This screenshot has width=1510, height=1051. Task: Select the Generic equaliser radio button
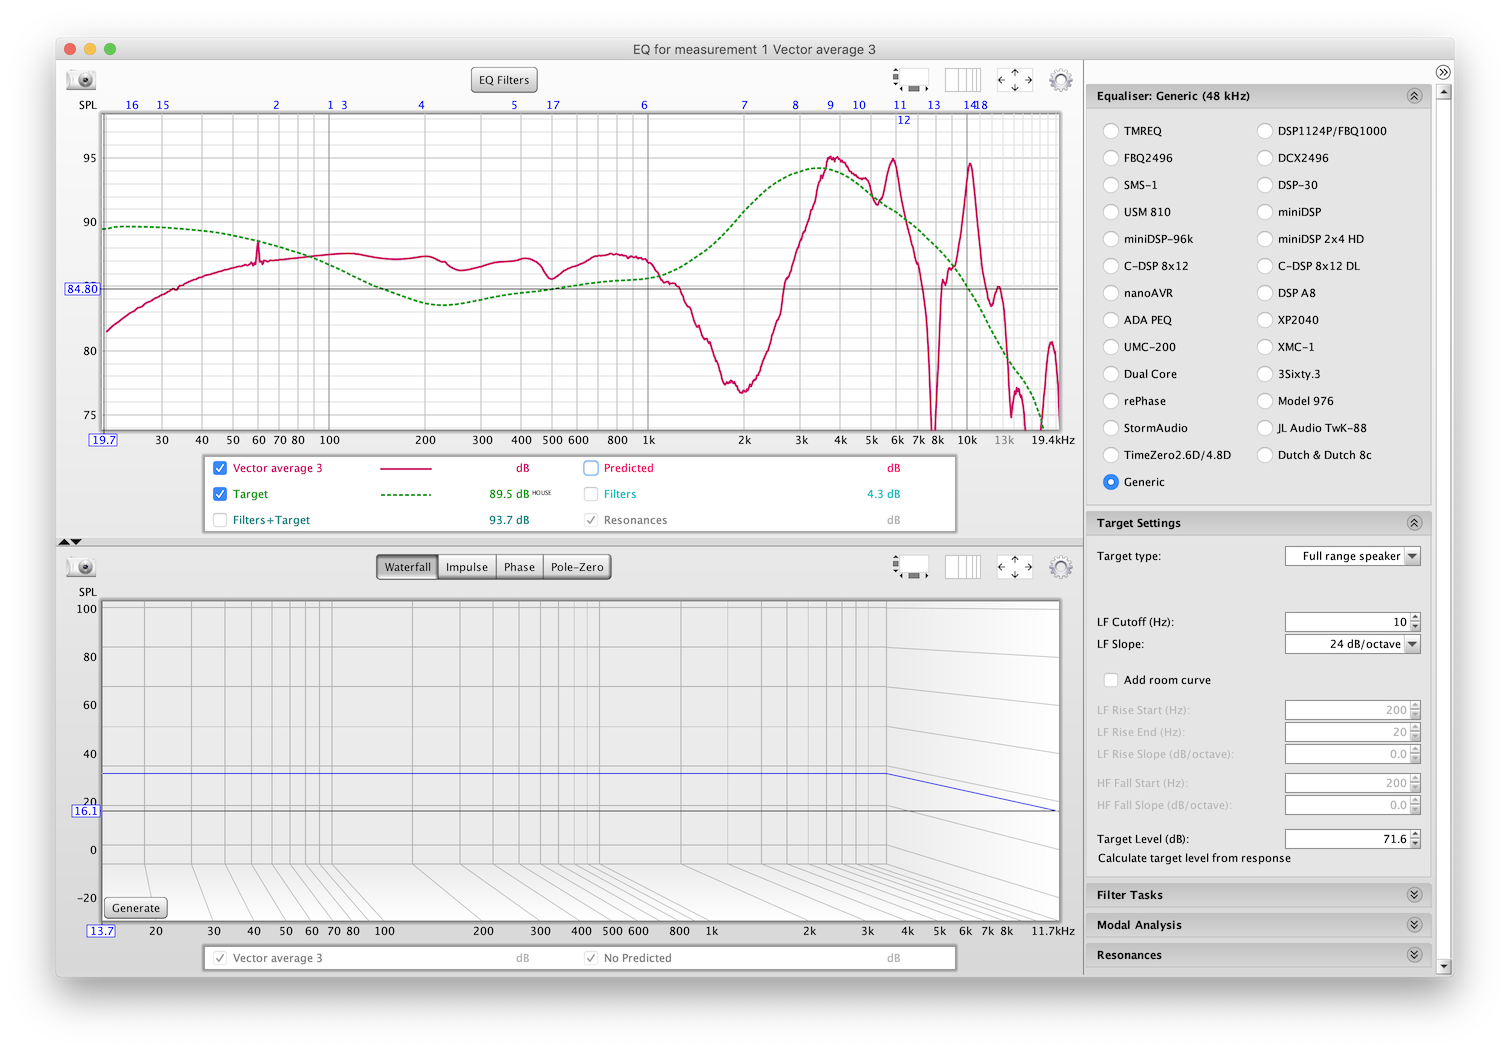click(x=1111, y=482)
